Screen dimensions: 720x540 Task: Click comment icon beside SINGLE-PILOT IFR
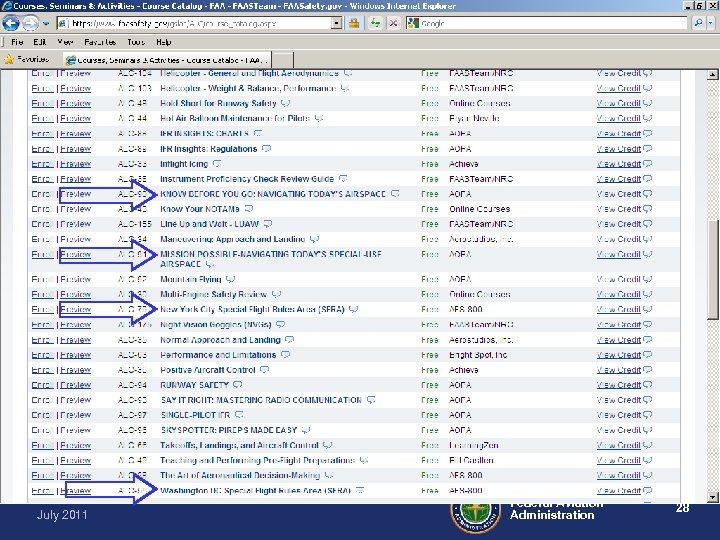tap(239, 415)
